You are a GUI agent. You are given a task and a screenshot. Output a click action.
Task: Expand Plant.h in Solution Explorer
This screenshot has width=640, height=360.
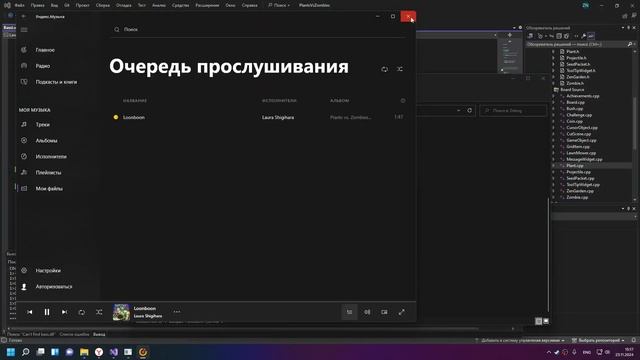554,51
